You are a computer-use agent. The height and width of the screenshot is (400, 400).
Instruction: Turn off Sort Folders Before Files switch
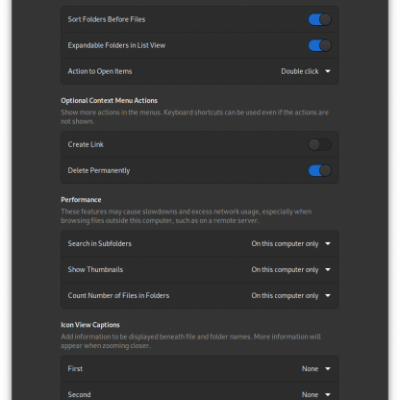[x=320, y=19]
